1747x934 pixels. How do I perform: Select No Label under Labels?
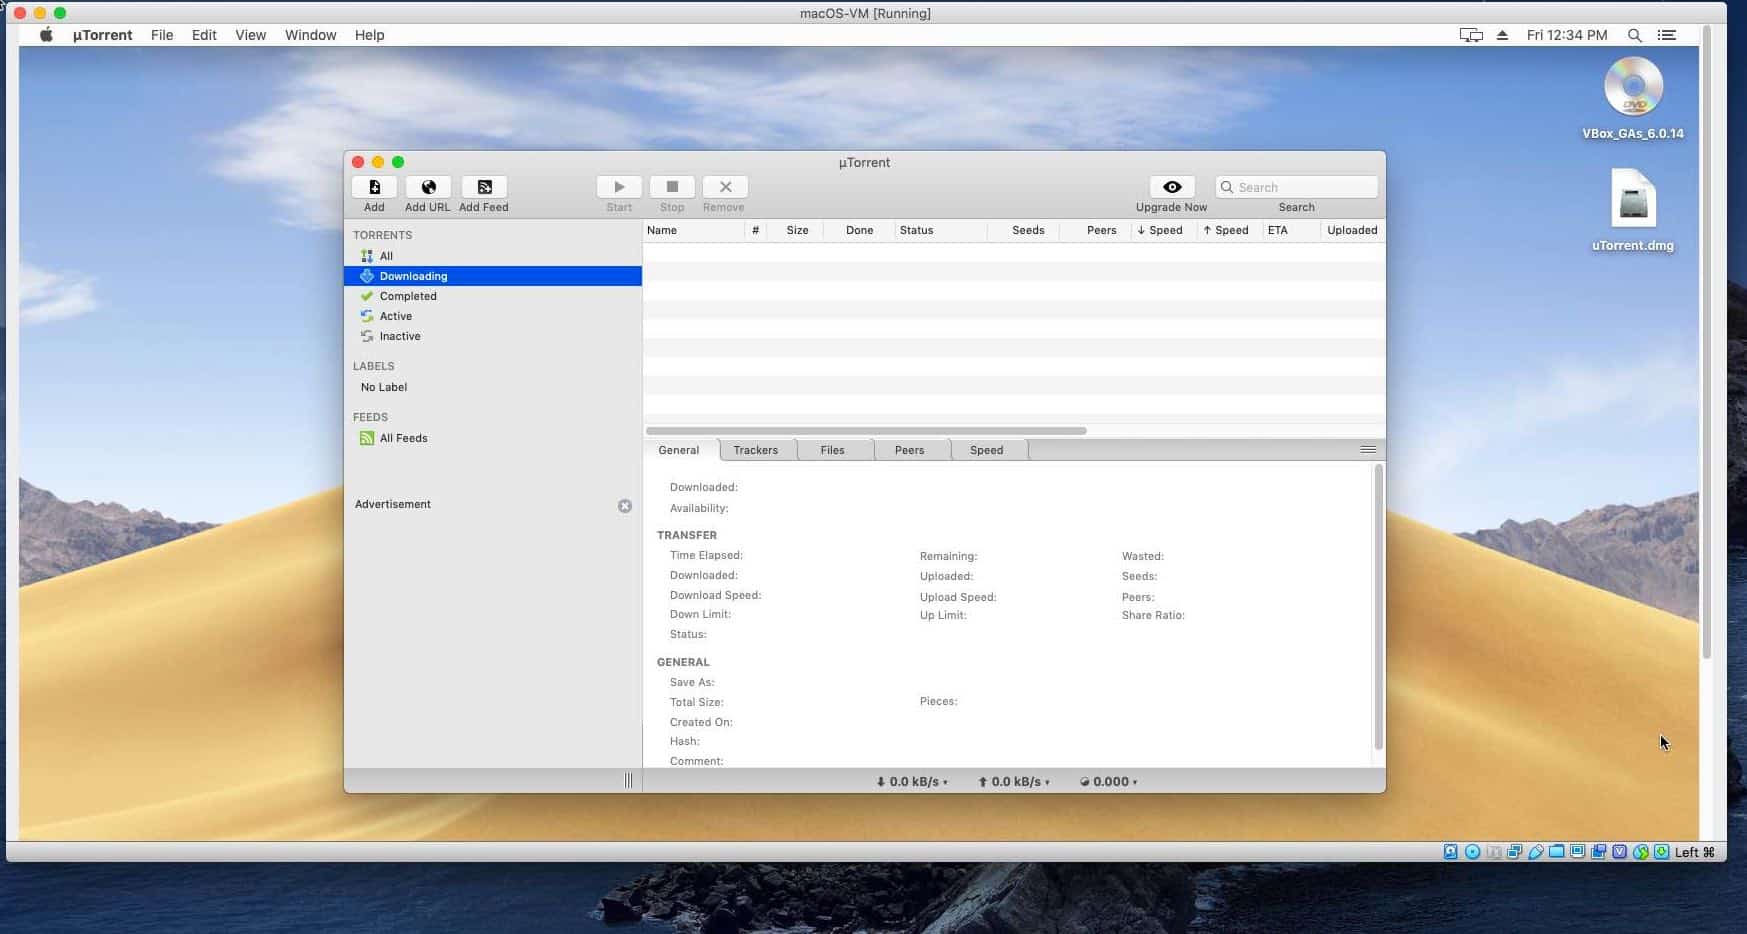tap(493, 387)
